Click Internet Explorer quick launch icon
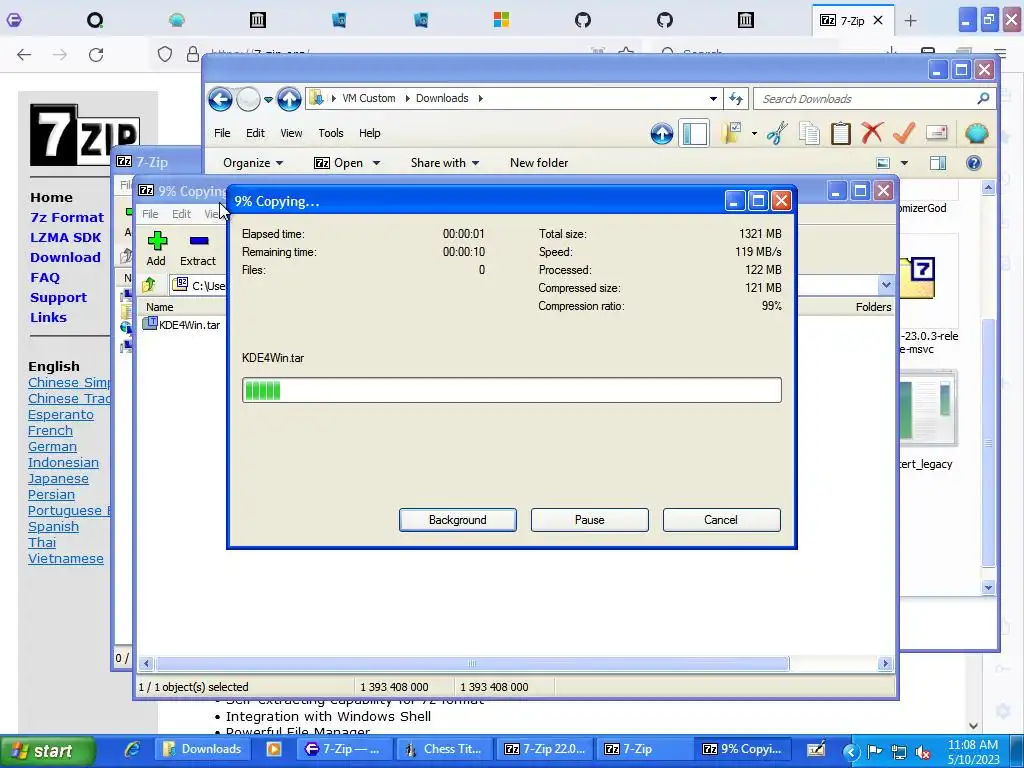The height and width of the screenshot is (768, 1024). pos(132,749)
